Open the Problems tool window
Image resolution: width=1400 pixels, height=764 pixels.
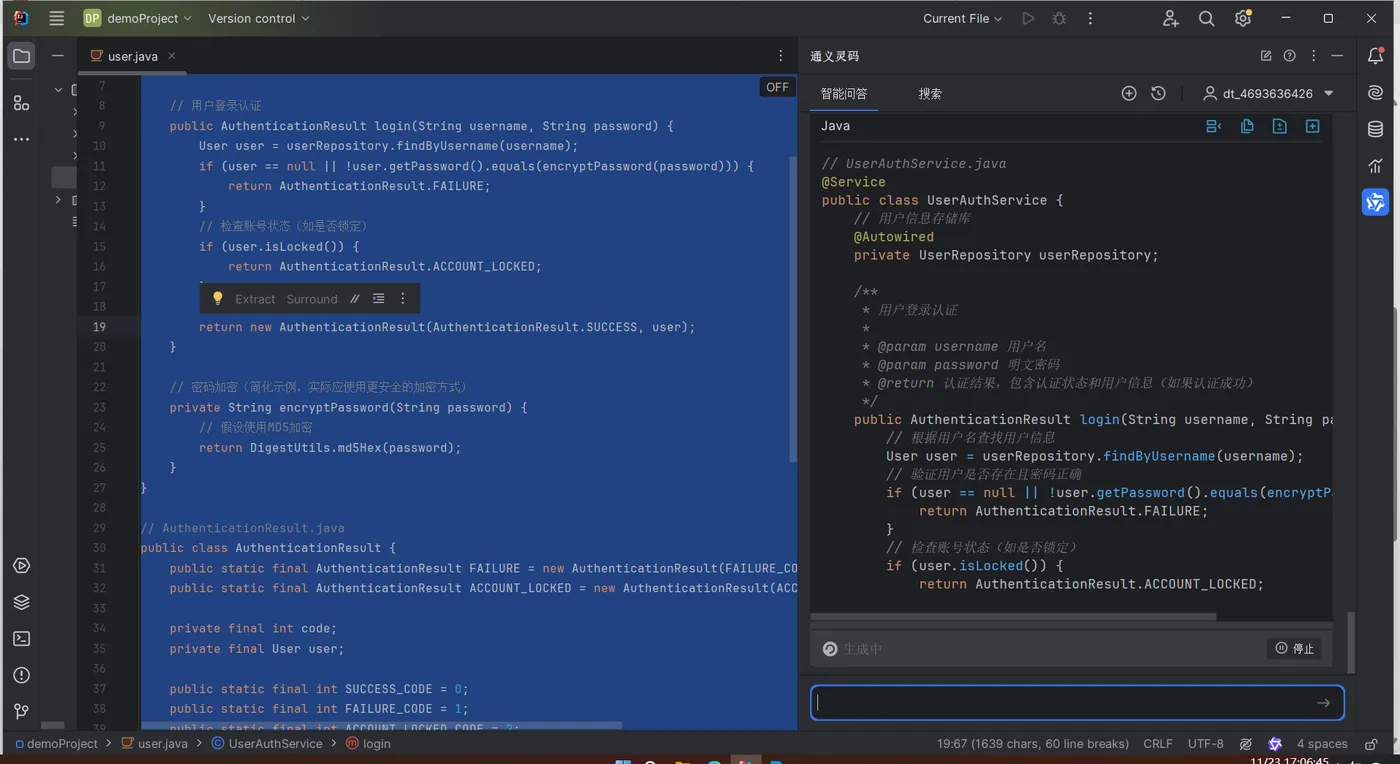tap(21, 675)
